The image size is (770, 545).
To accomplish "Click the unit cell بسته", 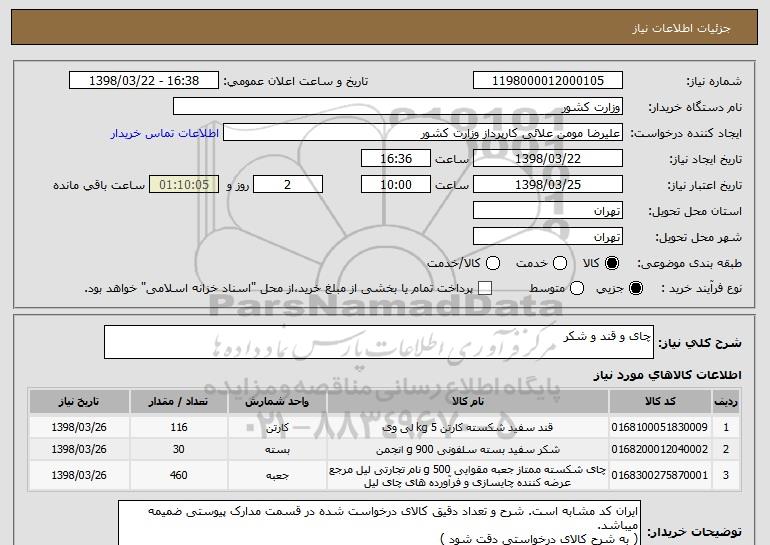I will point(277,449).
